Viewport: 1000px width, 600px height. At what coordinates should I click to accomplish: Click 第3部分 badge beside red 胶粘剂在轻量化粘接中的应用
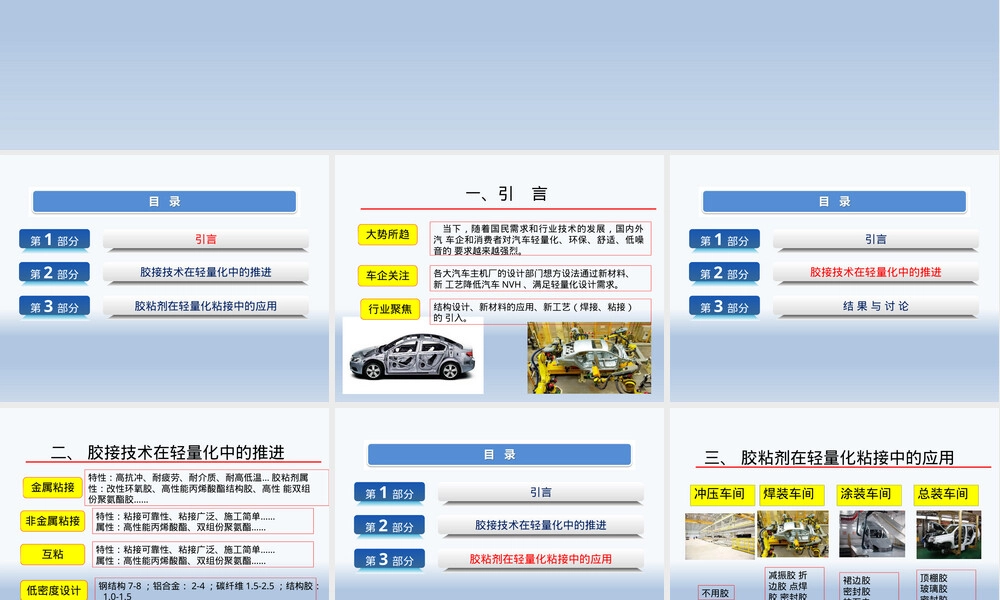(x=390, y=560)
